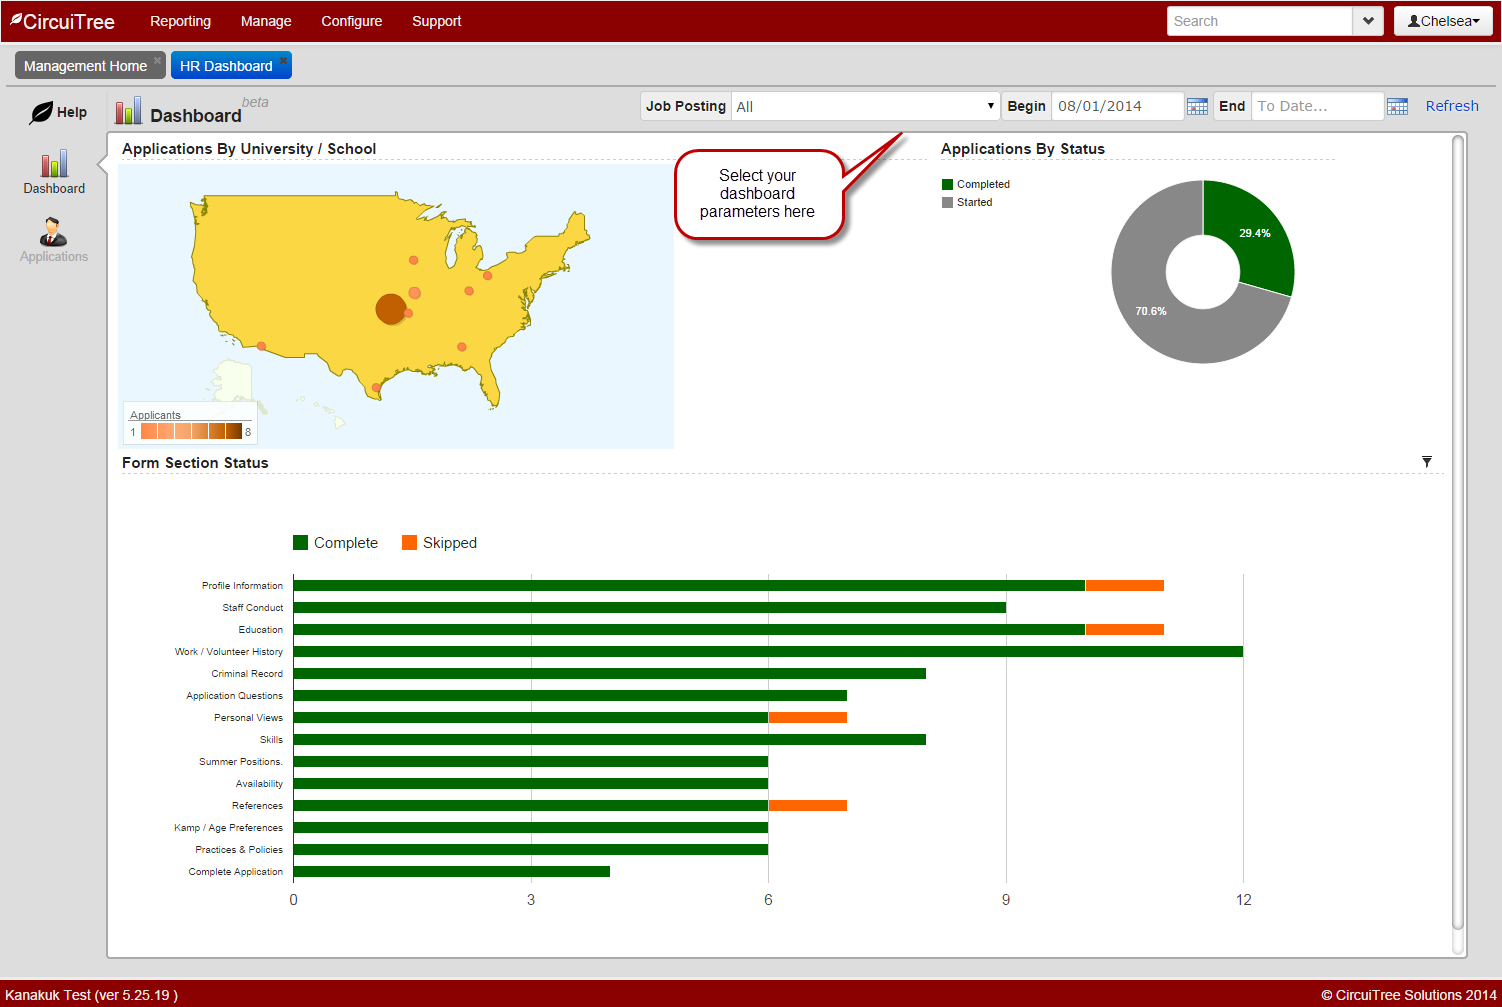Open the Reporting menu
Image resolution: width=1502 pixels, height=1007 pixels.
coord(180,21)
